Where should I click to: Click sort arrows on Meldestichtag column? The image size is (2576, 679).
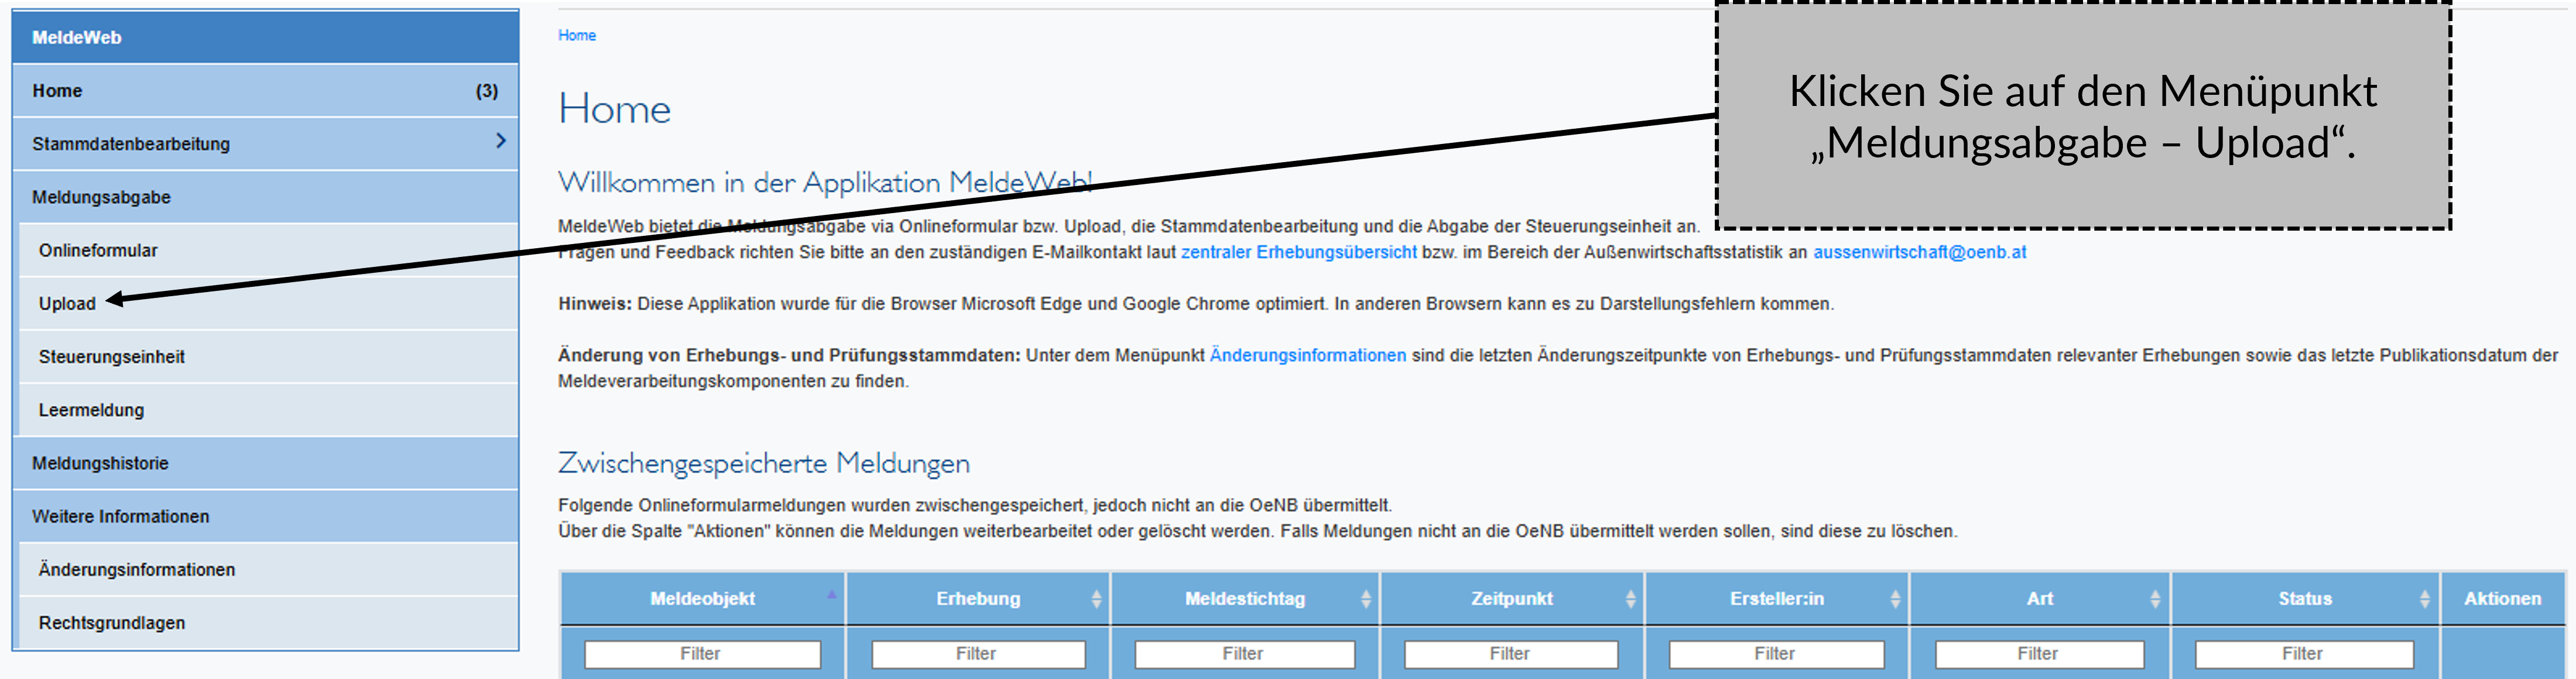click(x=1365, y=598)
